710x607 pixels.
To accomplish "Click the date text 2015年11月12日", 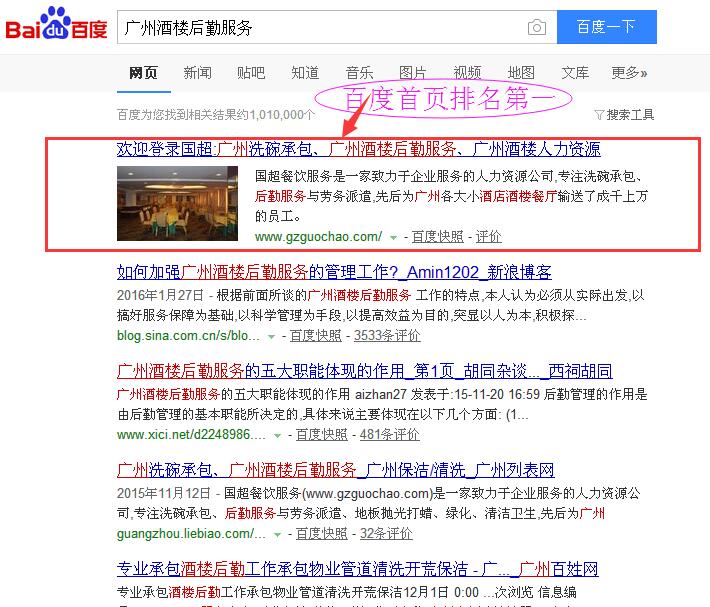I will 164,493.
